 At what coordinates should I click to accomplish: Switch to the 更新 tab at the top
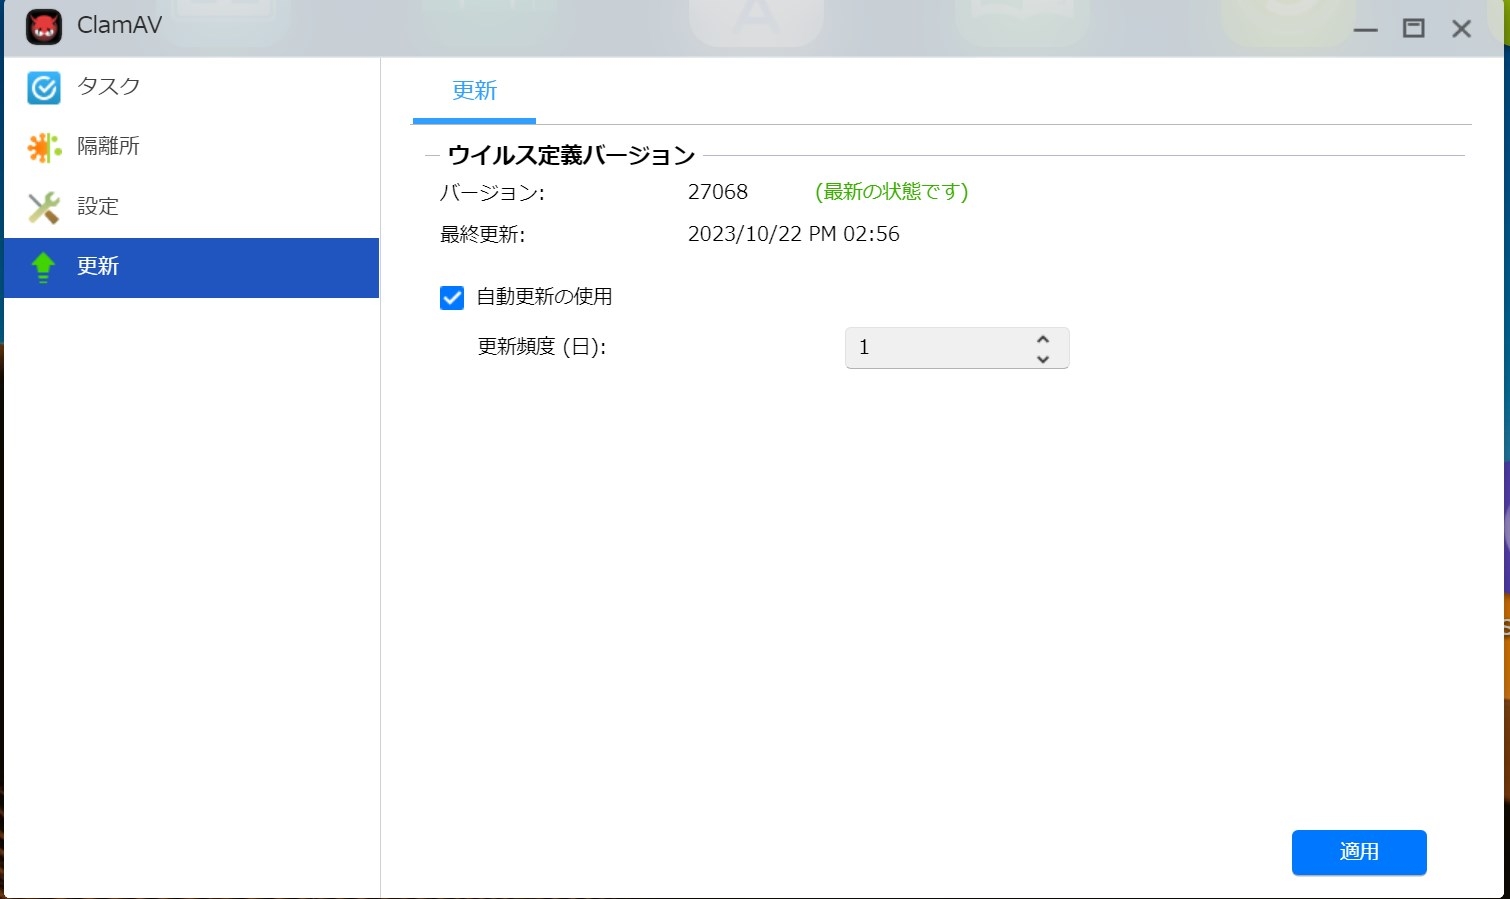pos(474,91)
